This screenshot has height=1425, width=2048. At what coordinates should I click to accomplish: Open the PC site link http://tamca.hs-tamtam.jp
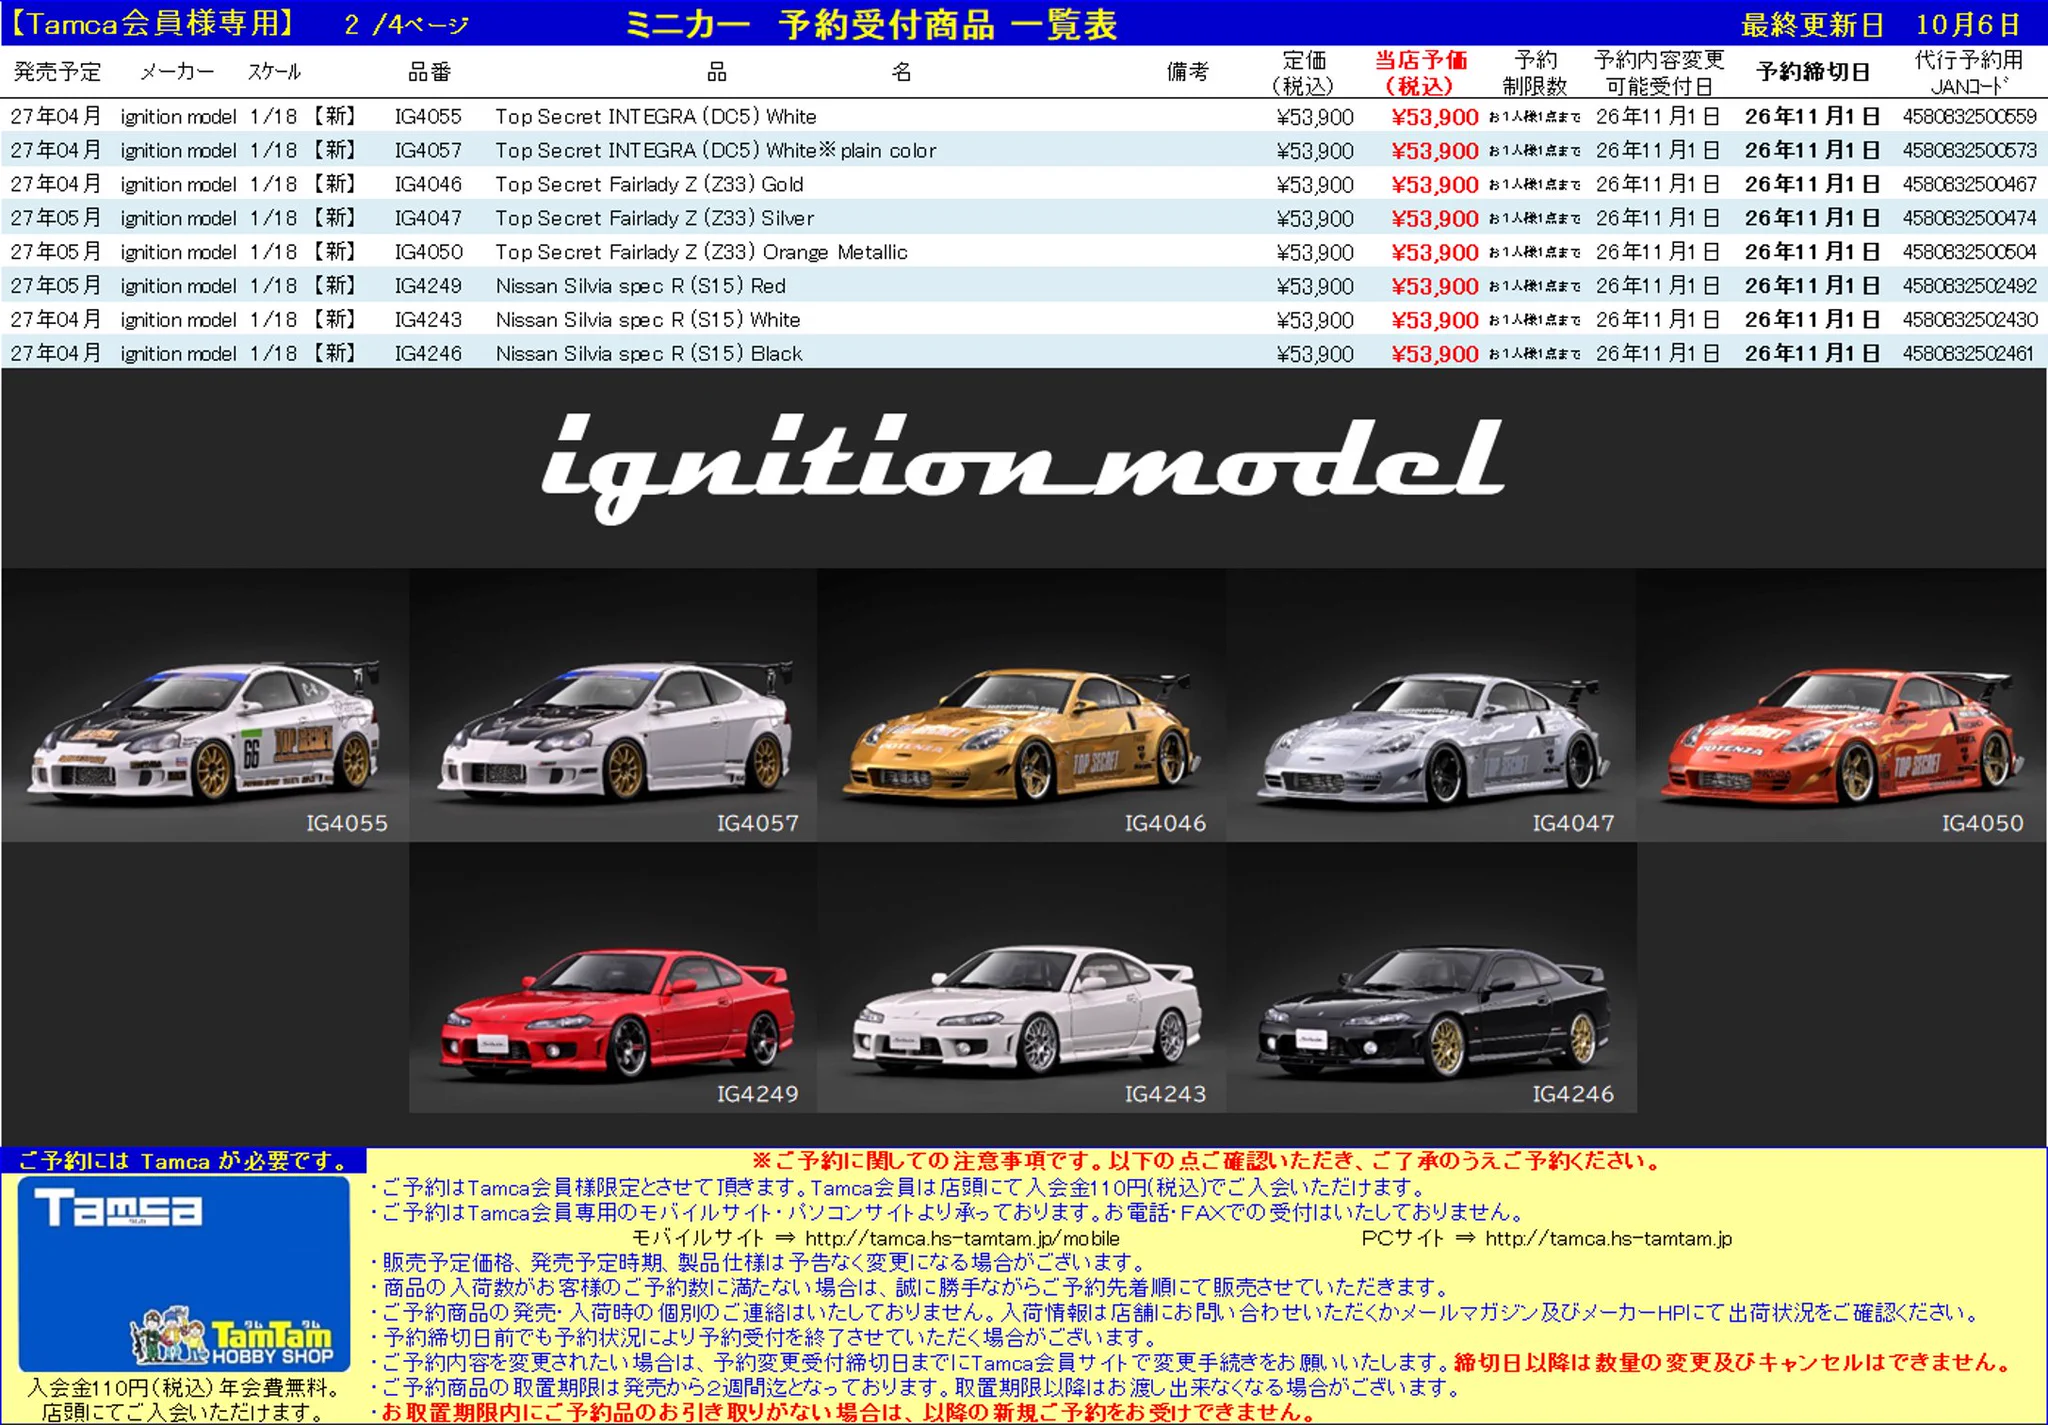(1608, 1239)
